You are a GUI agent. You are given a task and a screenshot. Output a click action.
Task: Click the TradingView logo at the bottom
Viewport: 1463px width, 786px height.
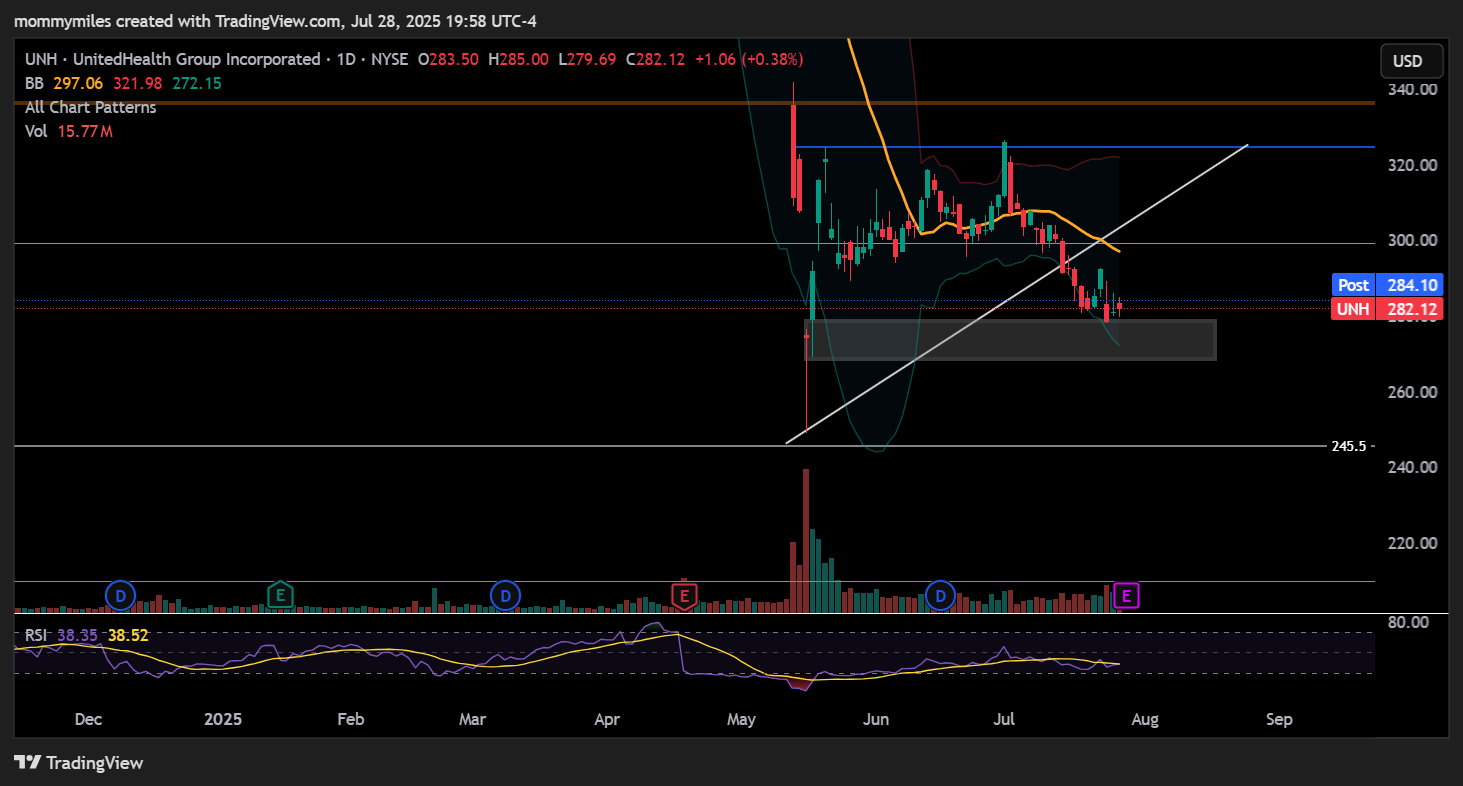click(79, 763)
